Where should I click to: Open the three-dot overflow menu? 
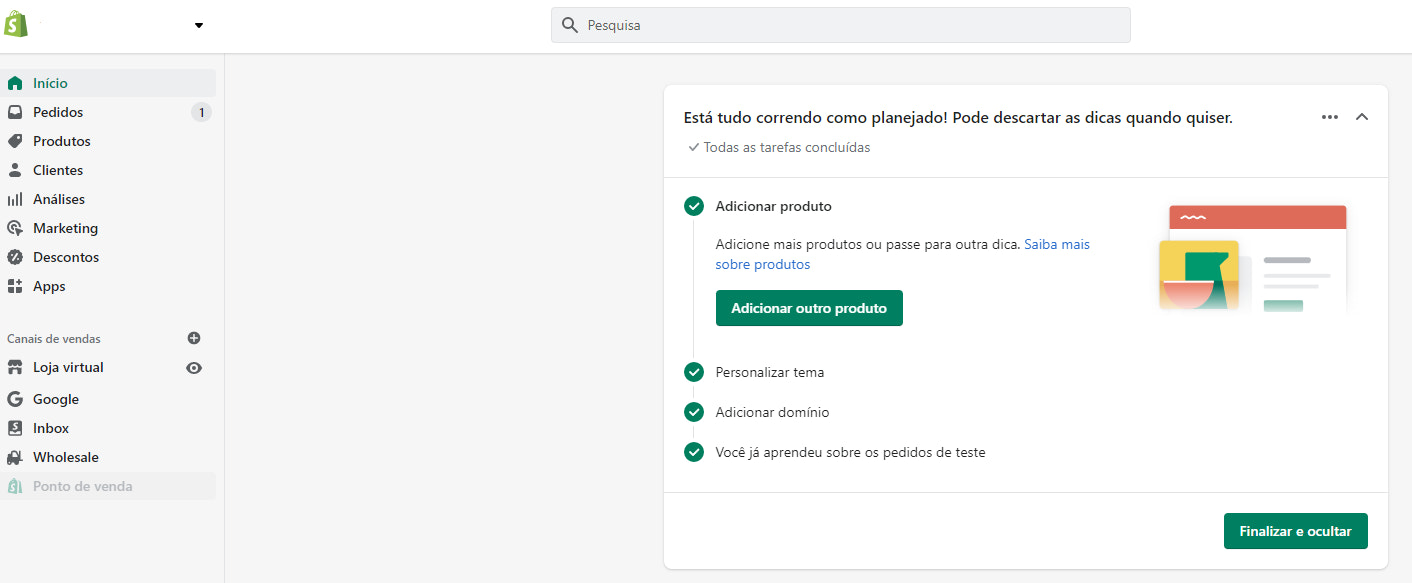(1329, 117)
